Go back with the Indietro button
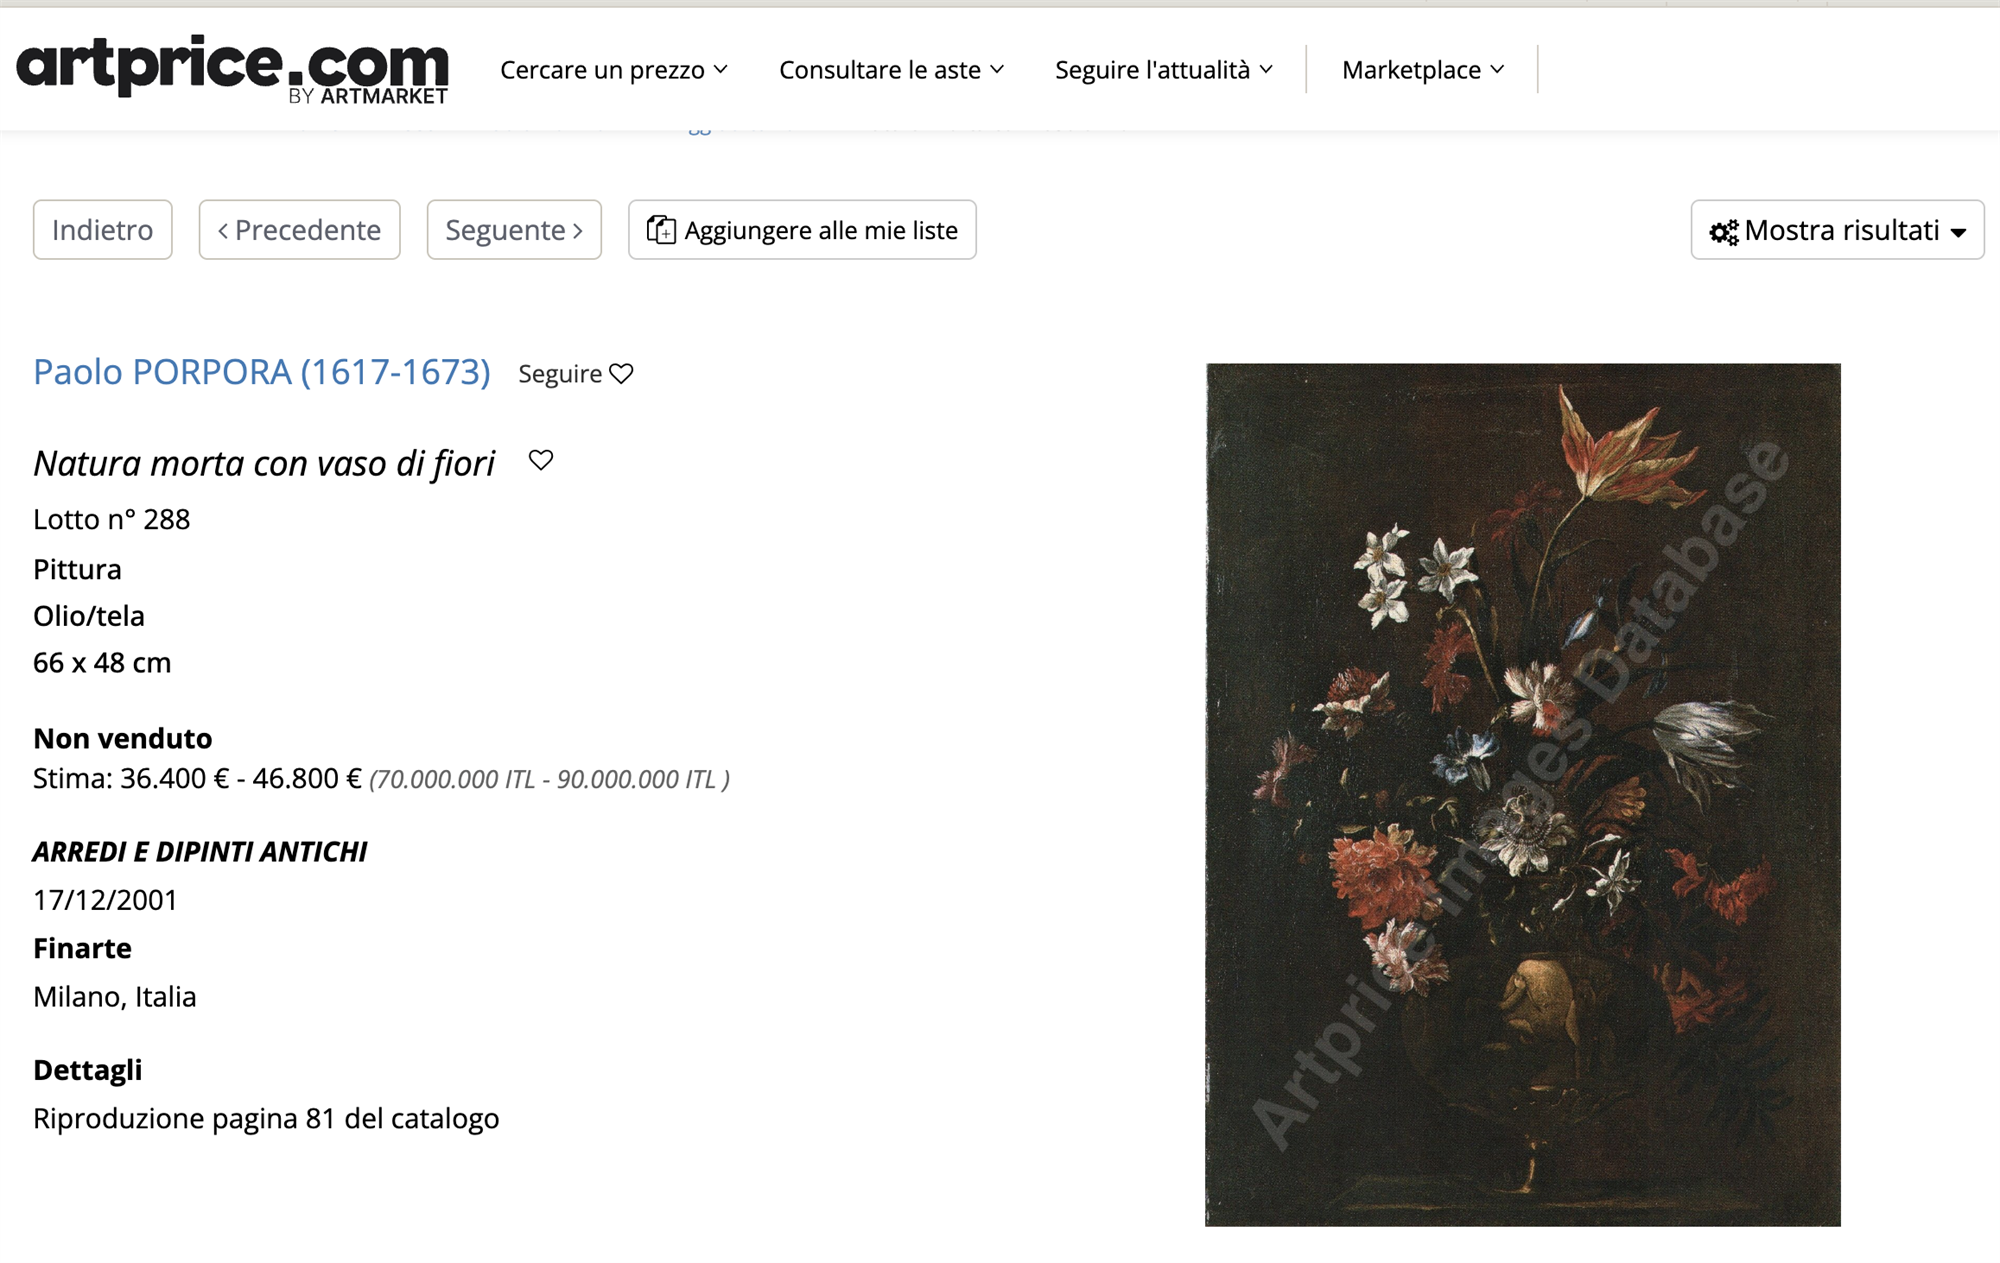The image size is (2000, 1263). click(x=103, y=230)
